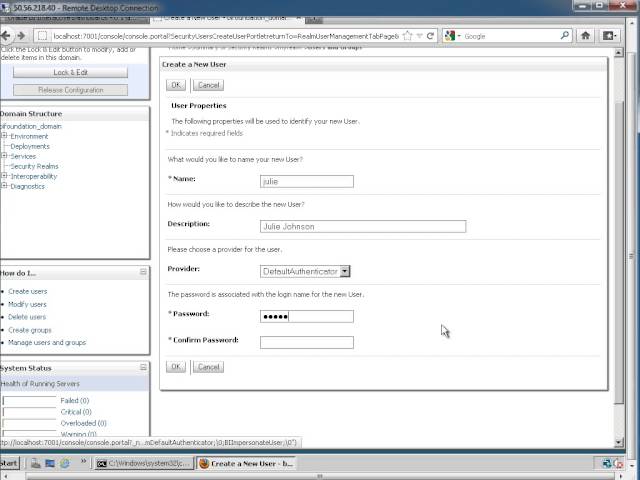640x480 pixels.
Task: Switch to Create a New User taskbar item
Action: [246, 463]
